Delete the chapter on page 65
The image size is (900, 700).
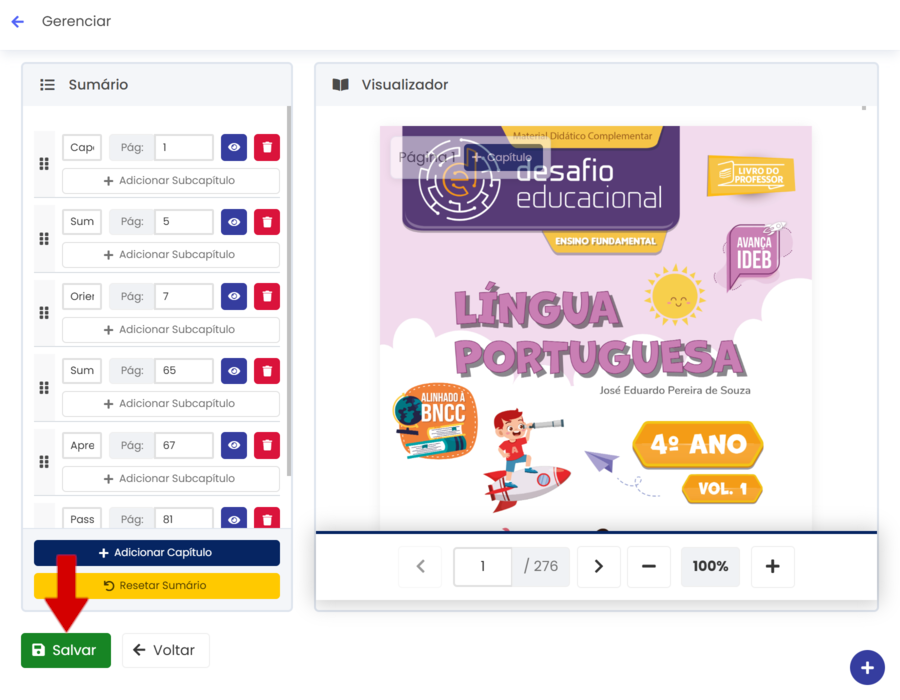[x=267, y=371]
